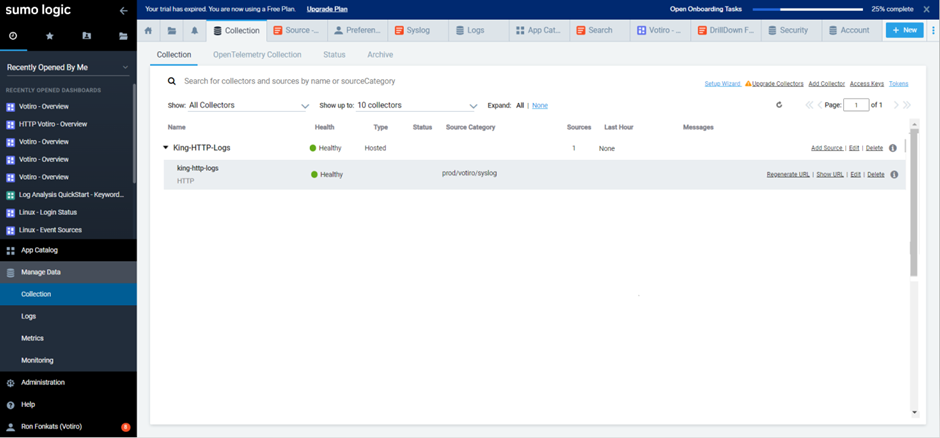Open the Home tab icon

[149, 31]
